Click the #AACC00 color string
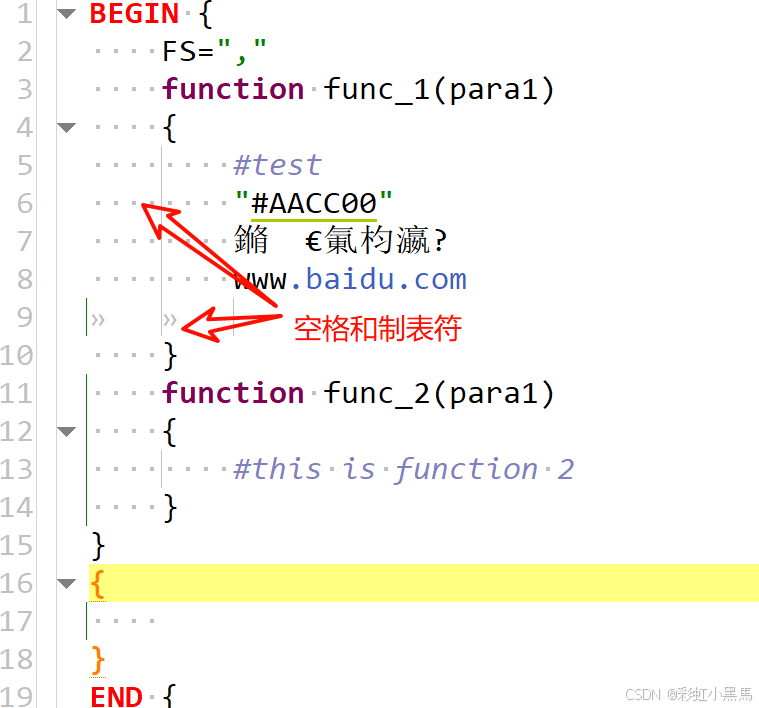Image resolution: width=759 pixels, height=708 pixels. tap(314, 203)
